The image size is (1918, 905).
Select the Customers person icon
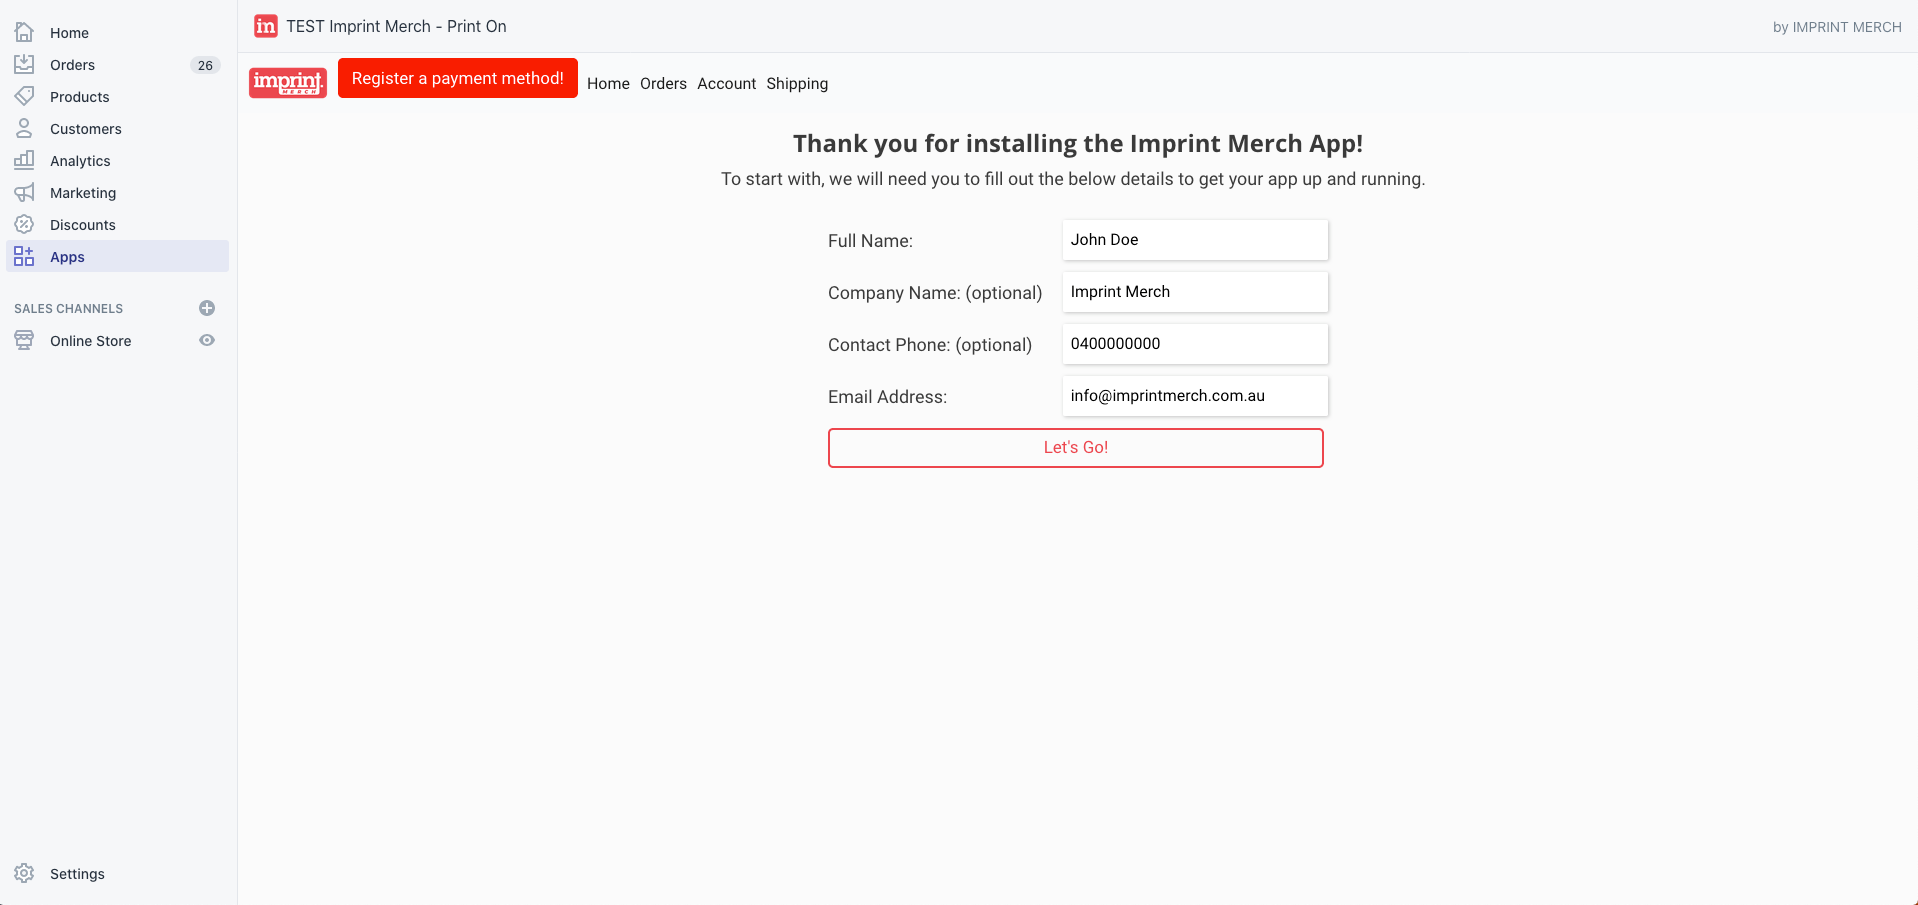[24, 129]
